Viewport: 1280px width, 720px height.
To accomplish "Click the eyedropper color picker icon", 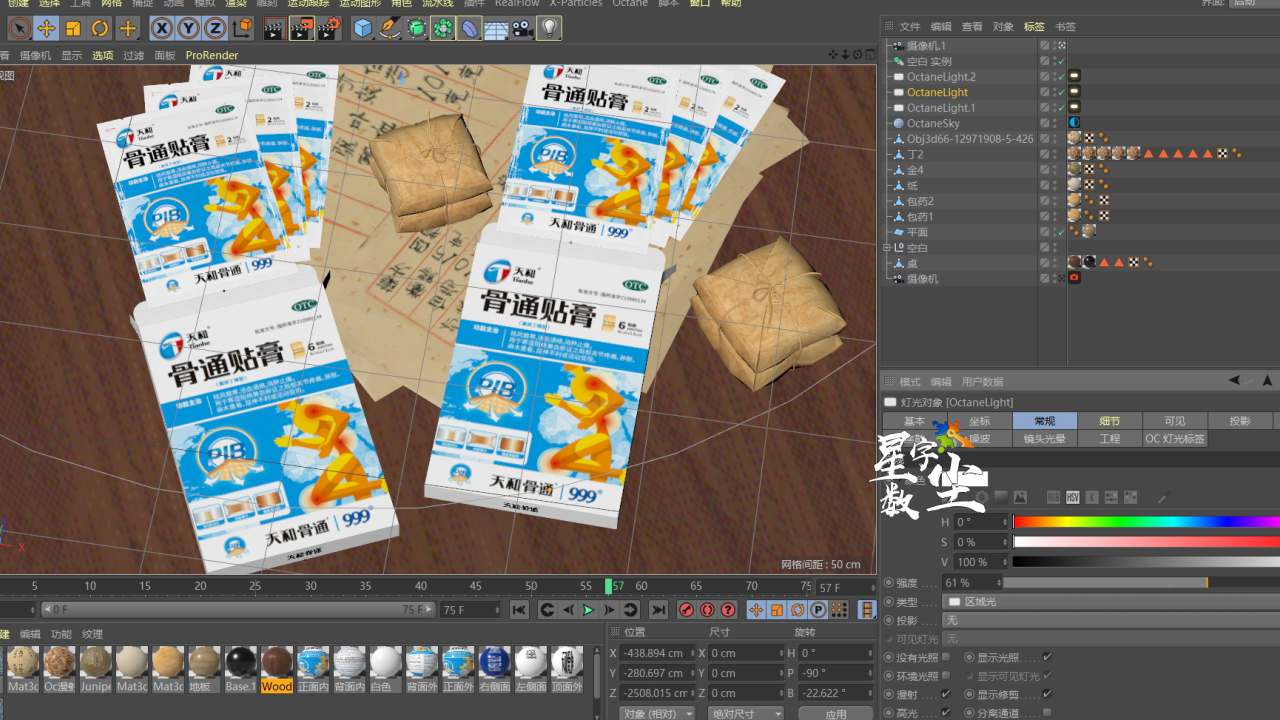I will [x=1162, y=498].
